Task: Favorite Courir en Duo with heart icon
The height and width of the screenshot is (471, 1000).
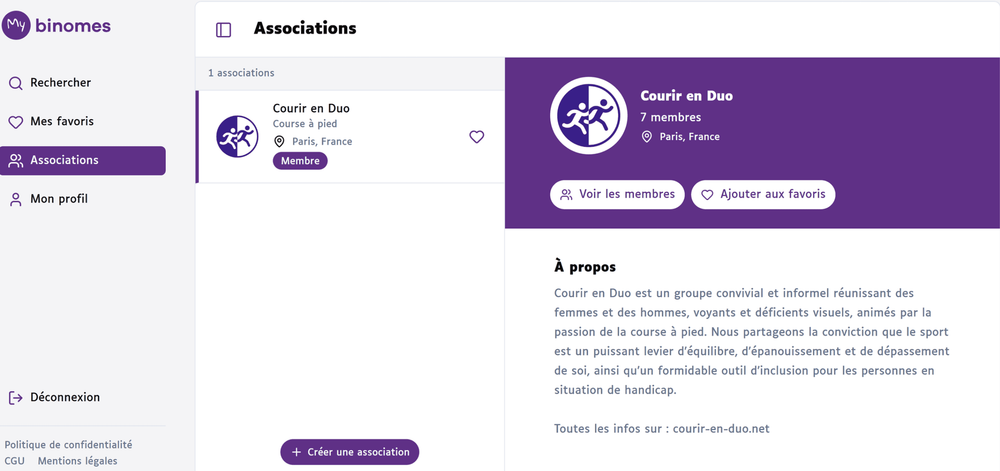Action: point(476,137)
